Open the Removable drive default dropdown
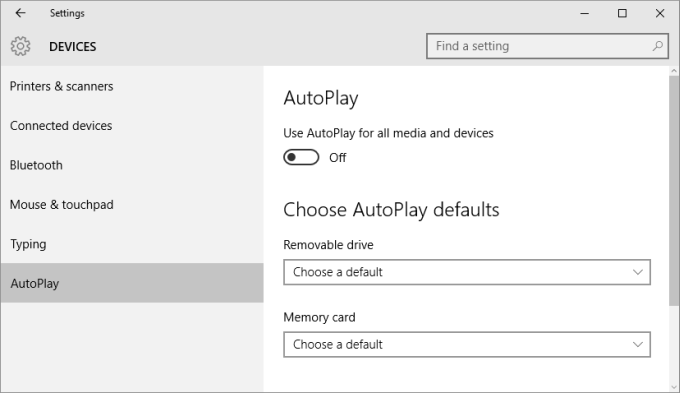The image size is (680, 393). pos(467,272)
